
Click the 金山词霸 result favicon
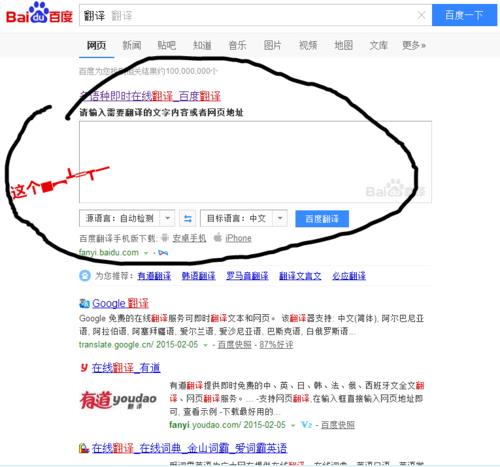(x=84, y=448)
